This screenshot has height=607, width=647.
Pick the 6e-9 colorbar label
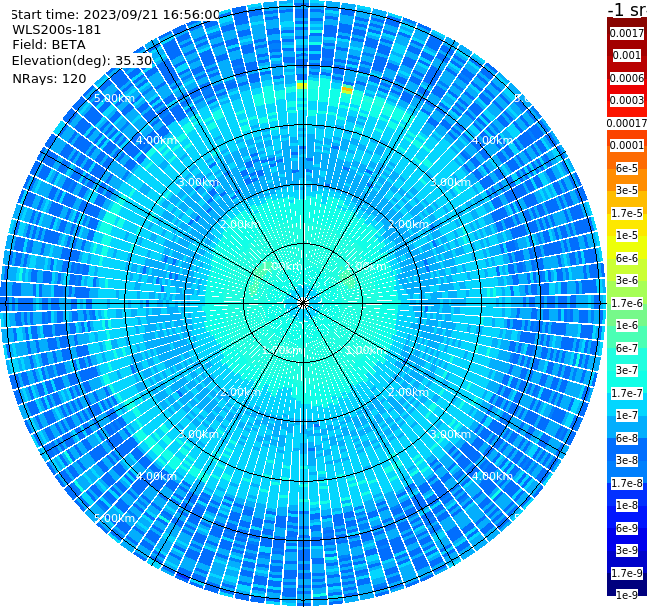627,528
